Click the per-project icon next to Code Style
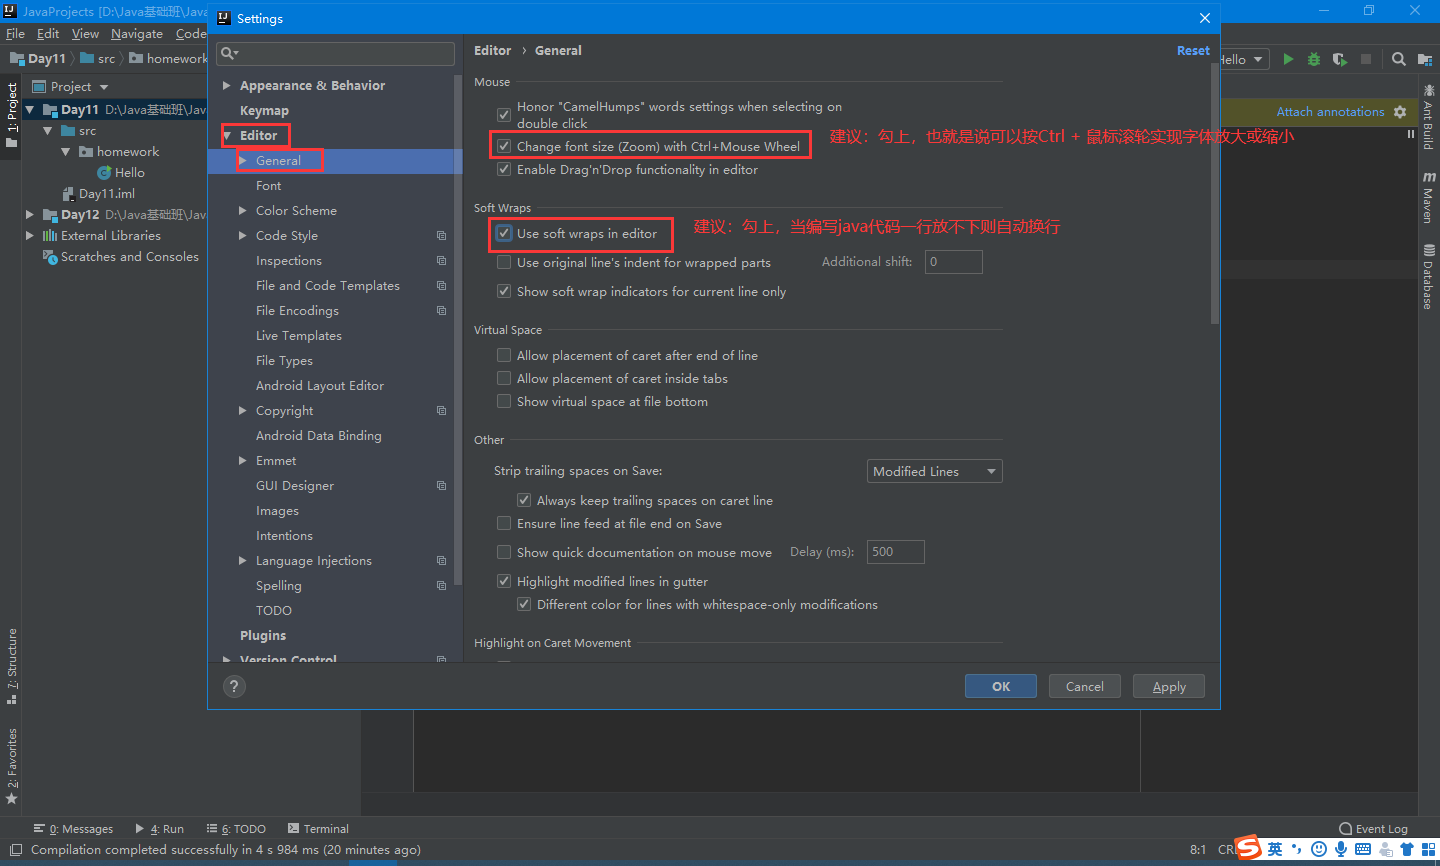This screenshot has width=1440, height=866. [441, 236]
